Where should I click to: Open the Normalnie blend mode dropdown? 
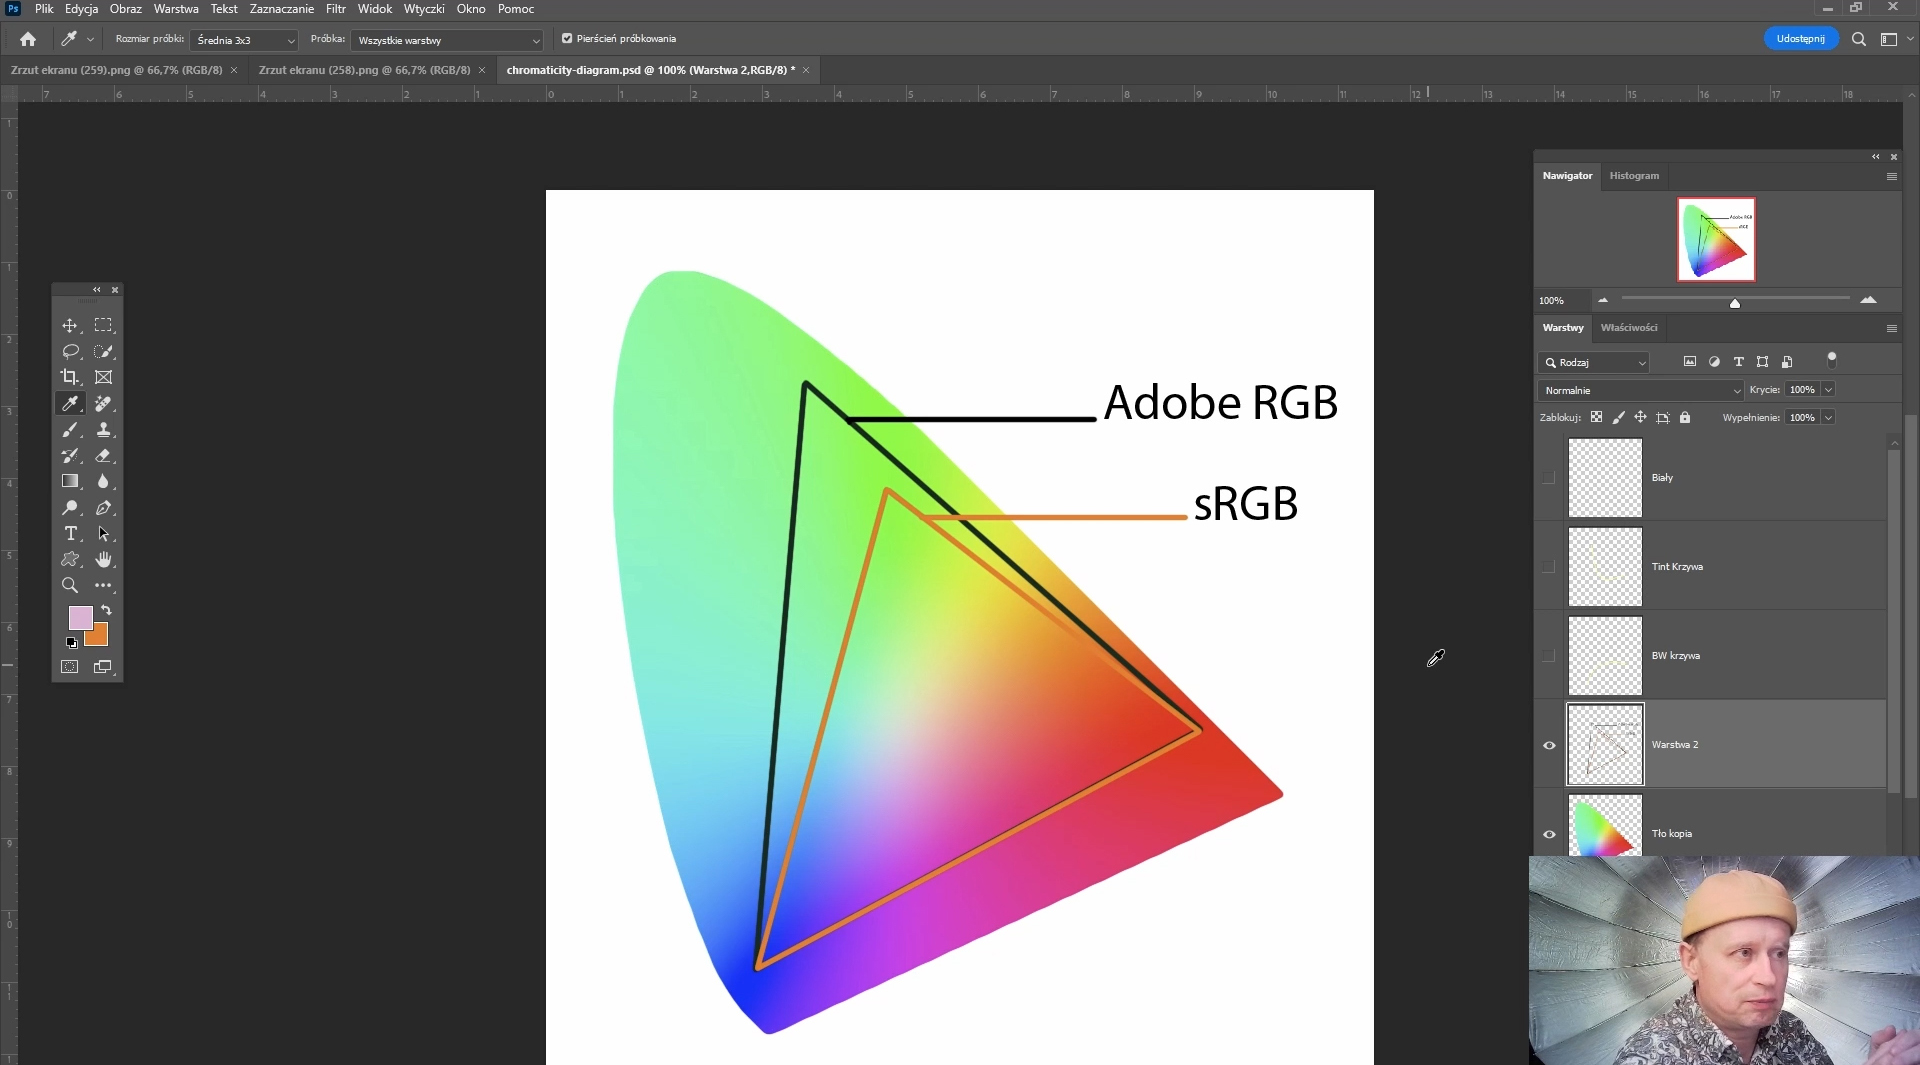pyautogui.click(x=1640, y=390)
